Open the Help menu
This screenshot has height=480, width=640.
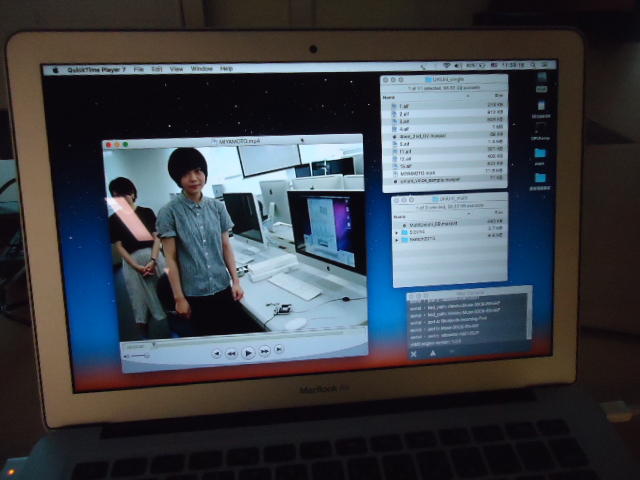pyautogui.click(x=227, y=69)
